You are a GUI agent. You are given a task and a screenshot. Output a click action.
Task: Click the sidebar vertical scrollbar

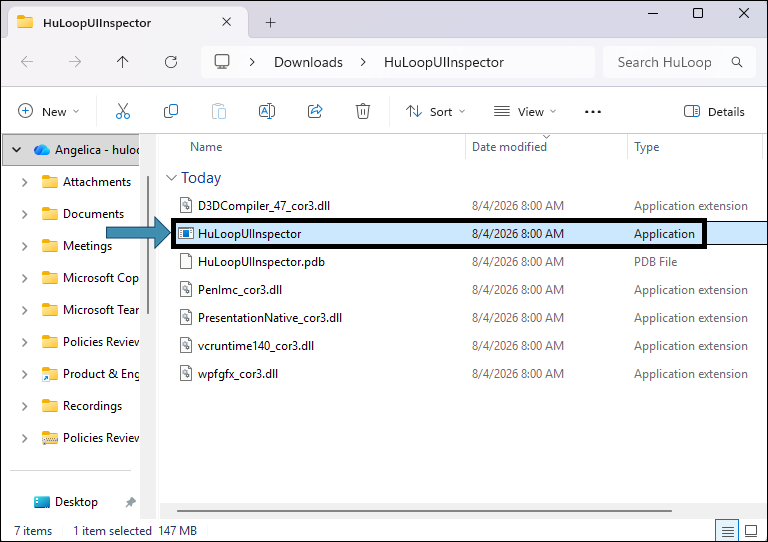(148, 245)
